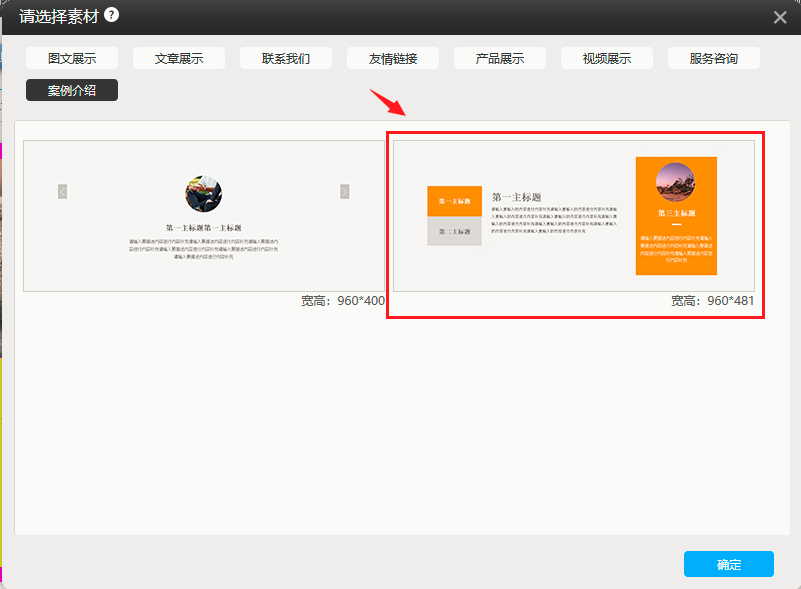Click the 第三主标题 heading on orange card
The height and width of the screenshot is (589, 801).
(x=675, y=213)
